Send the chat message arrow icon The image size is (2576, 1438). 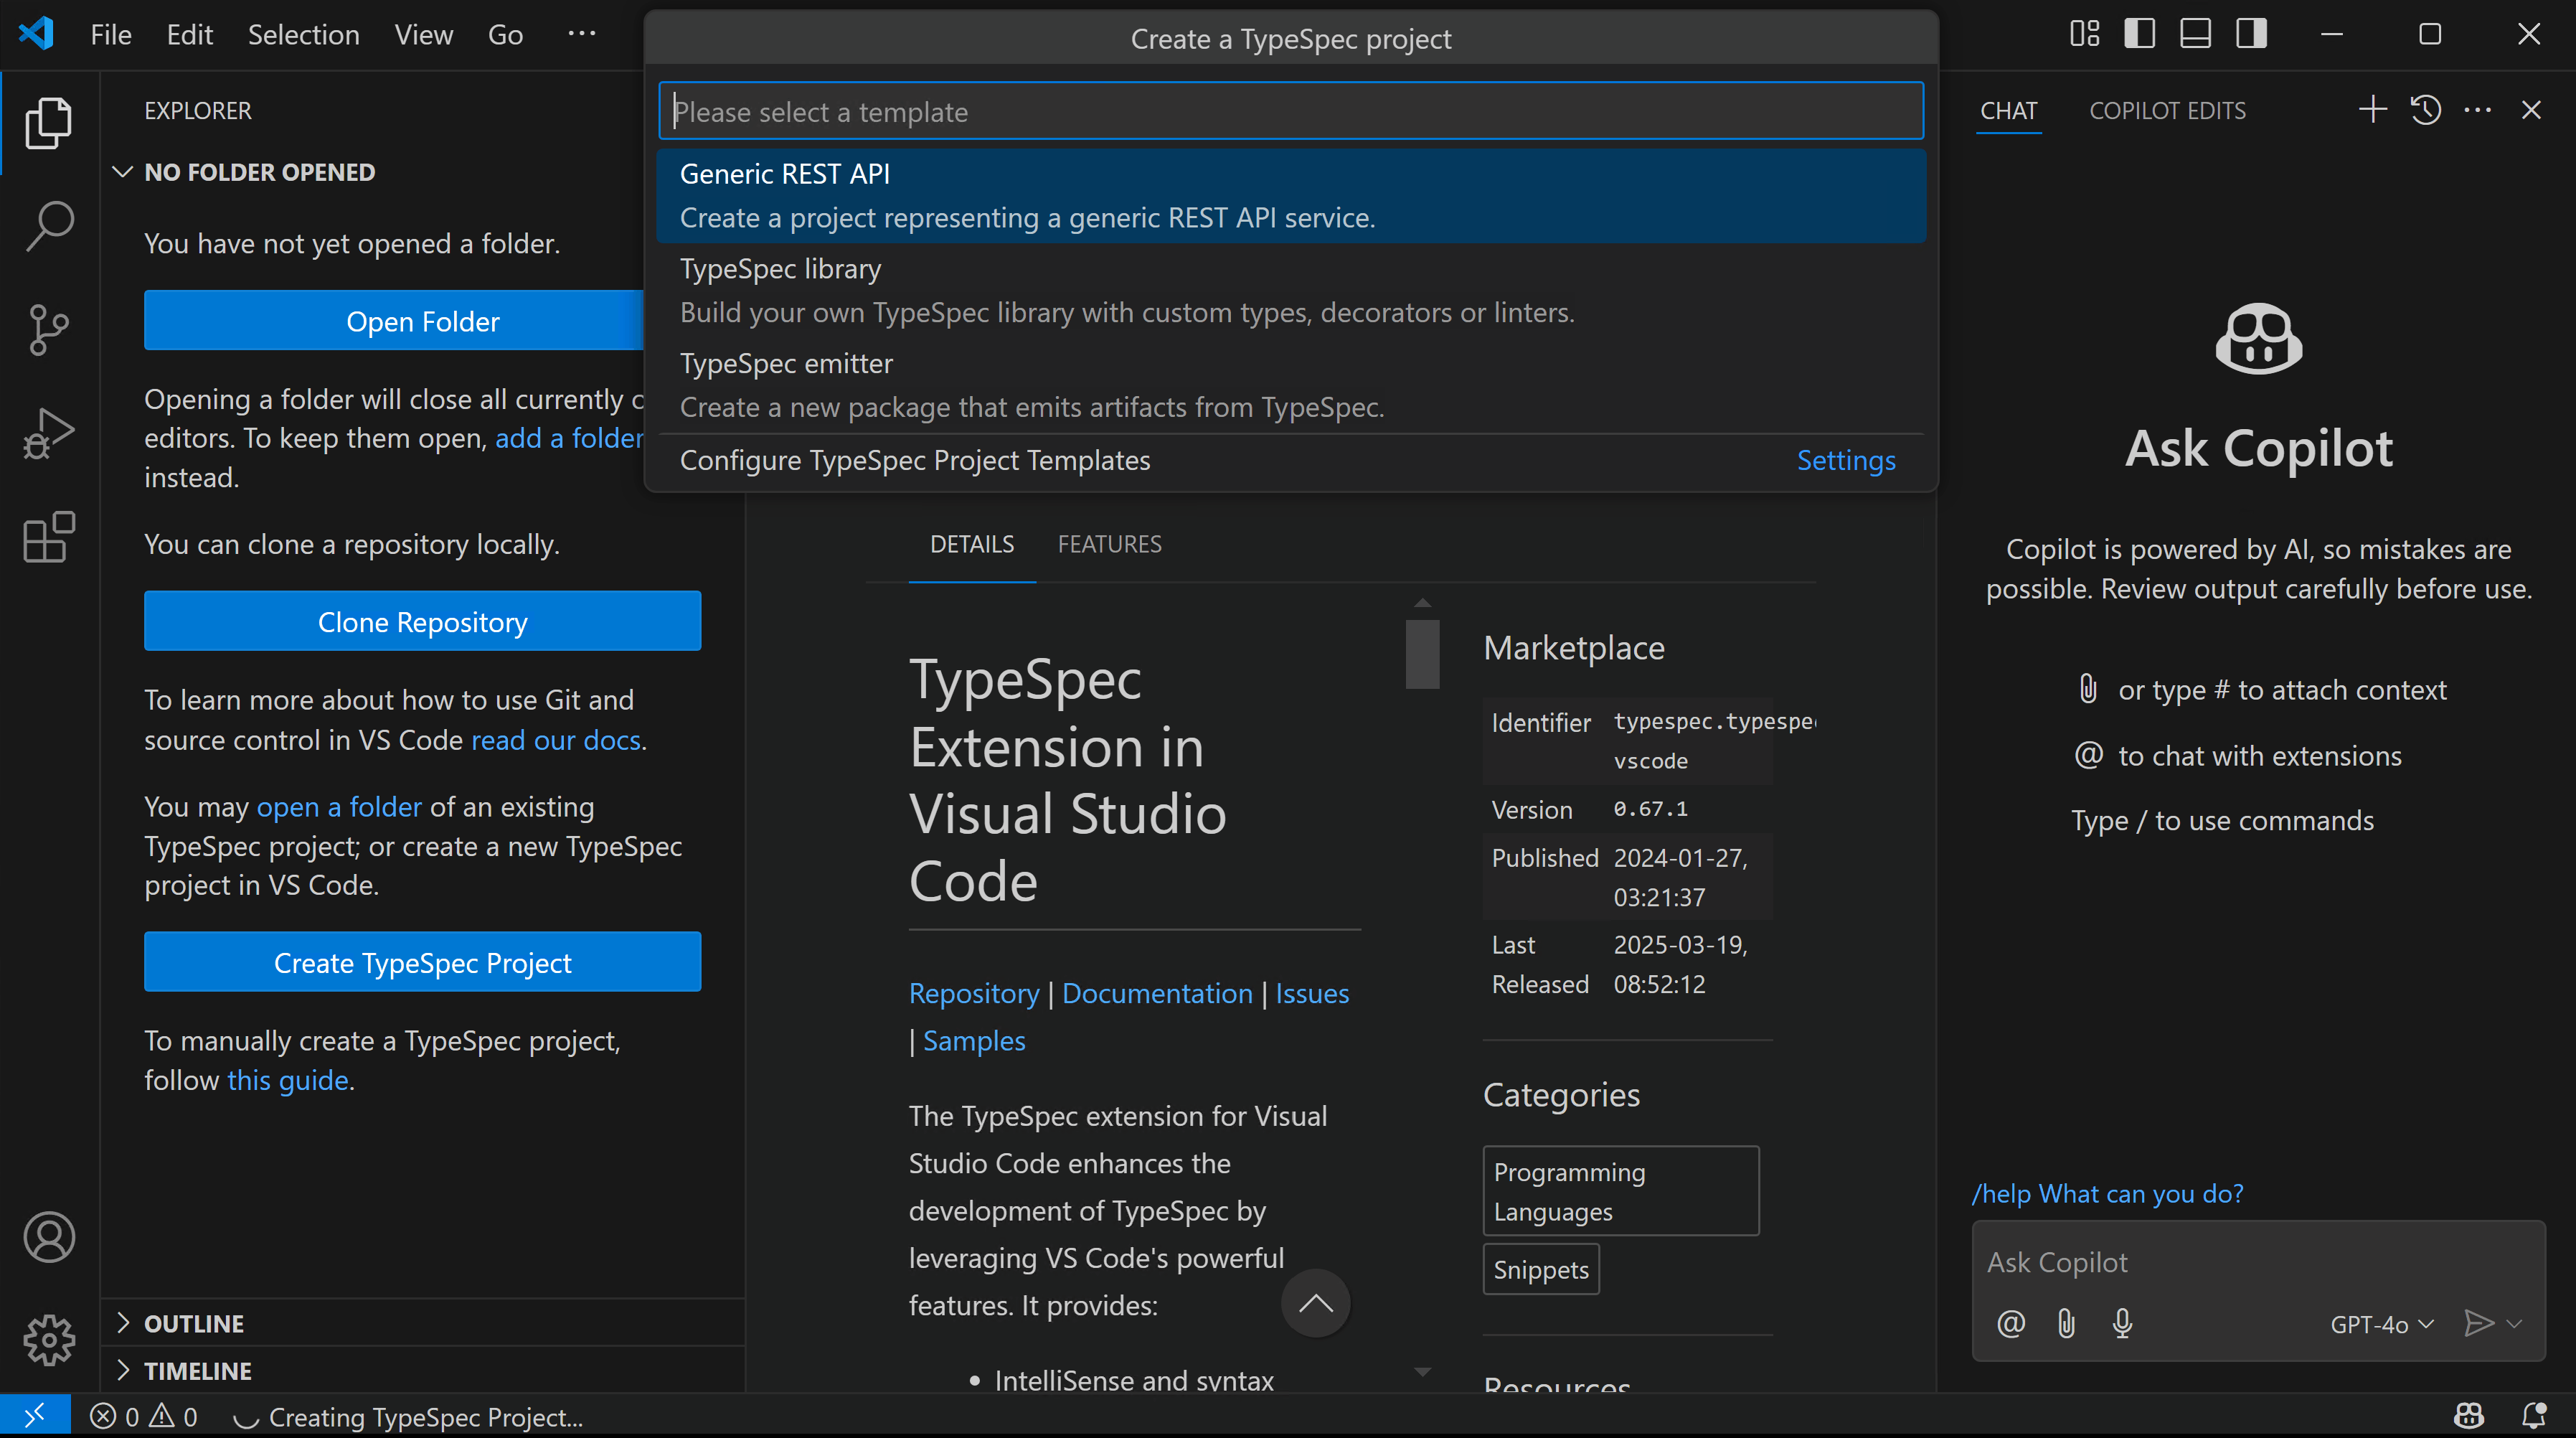tap(2478, 1324)
